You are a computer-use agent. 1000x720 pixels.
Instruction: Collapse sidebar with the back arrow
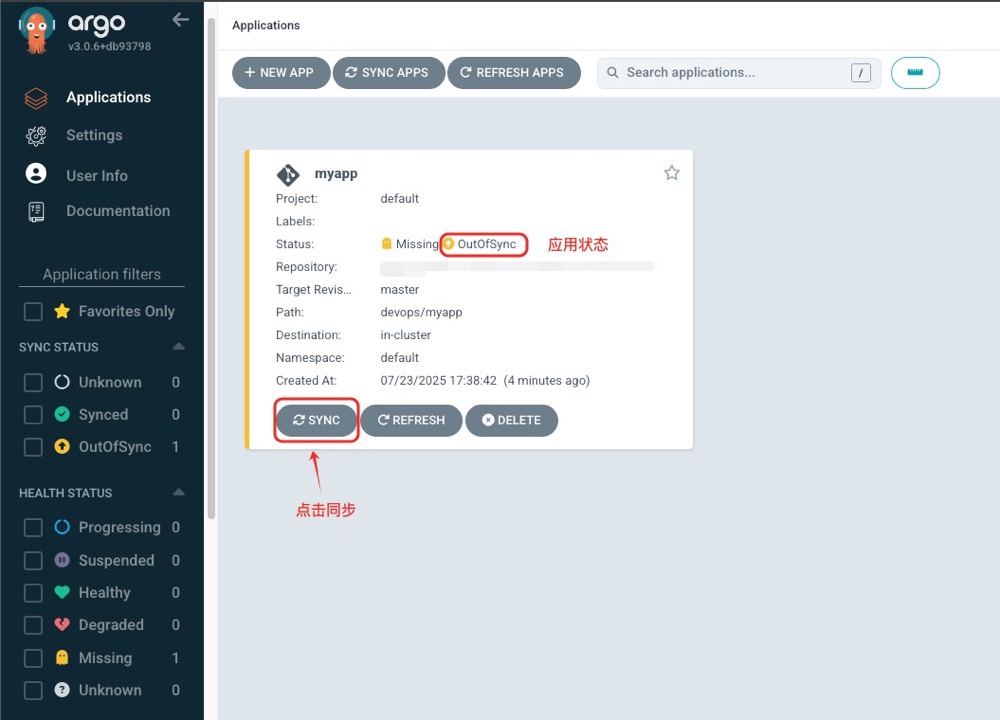[x=181, y=20]
